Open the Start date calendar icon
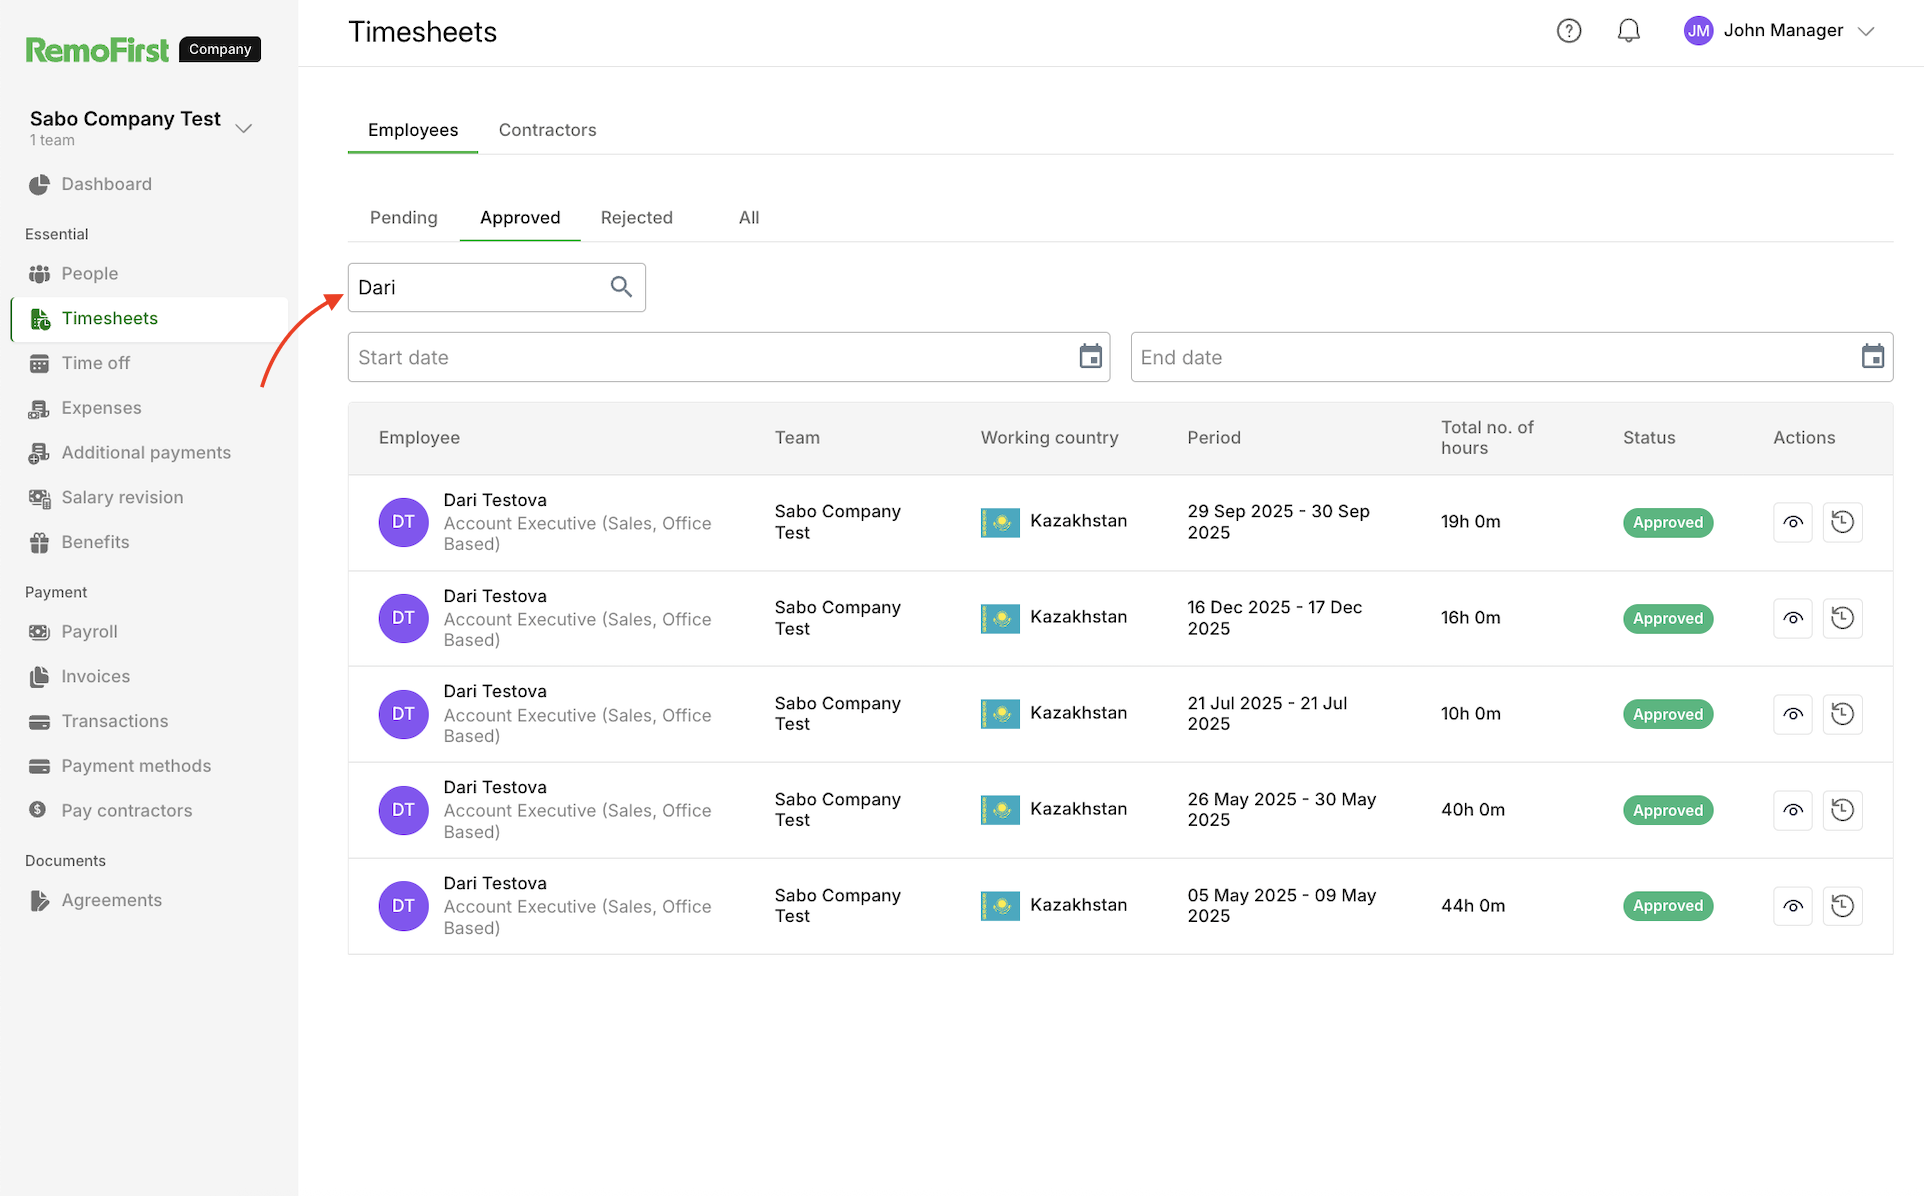The height and width of the screenshot is (1196, 1924). [x=1090, y=357]
